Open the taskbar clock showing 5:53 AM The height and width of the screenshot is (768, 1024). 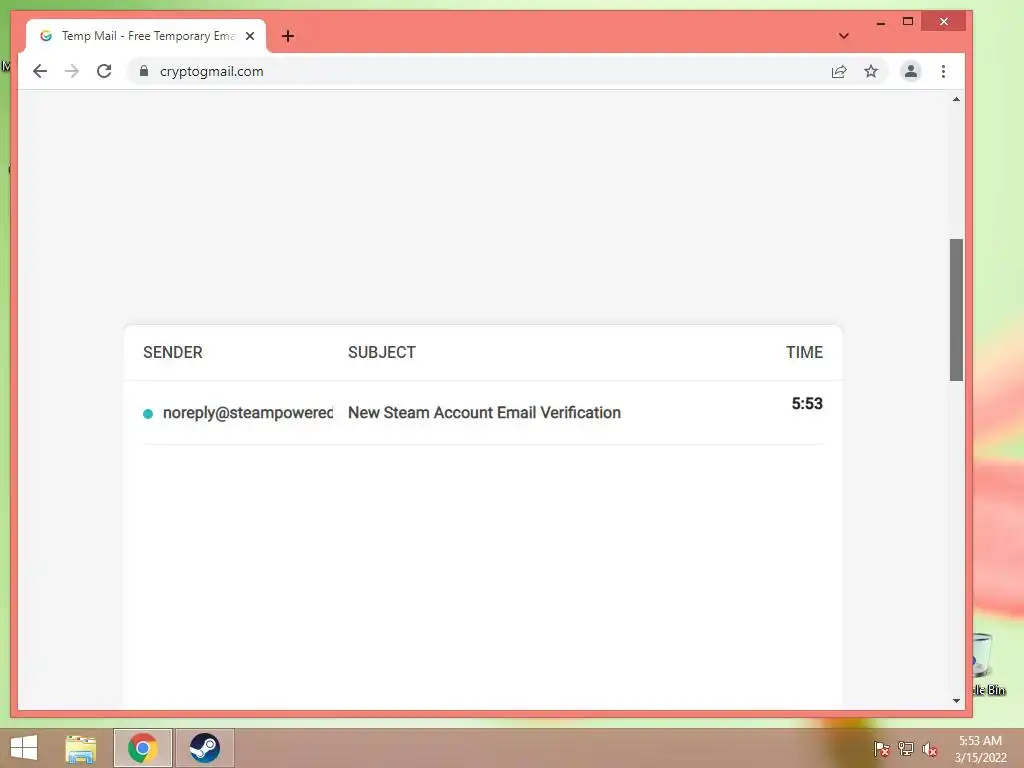tap(980, 749)
